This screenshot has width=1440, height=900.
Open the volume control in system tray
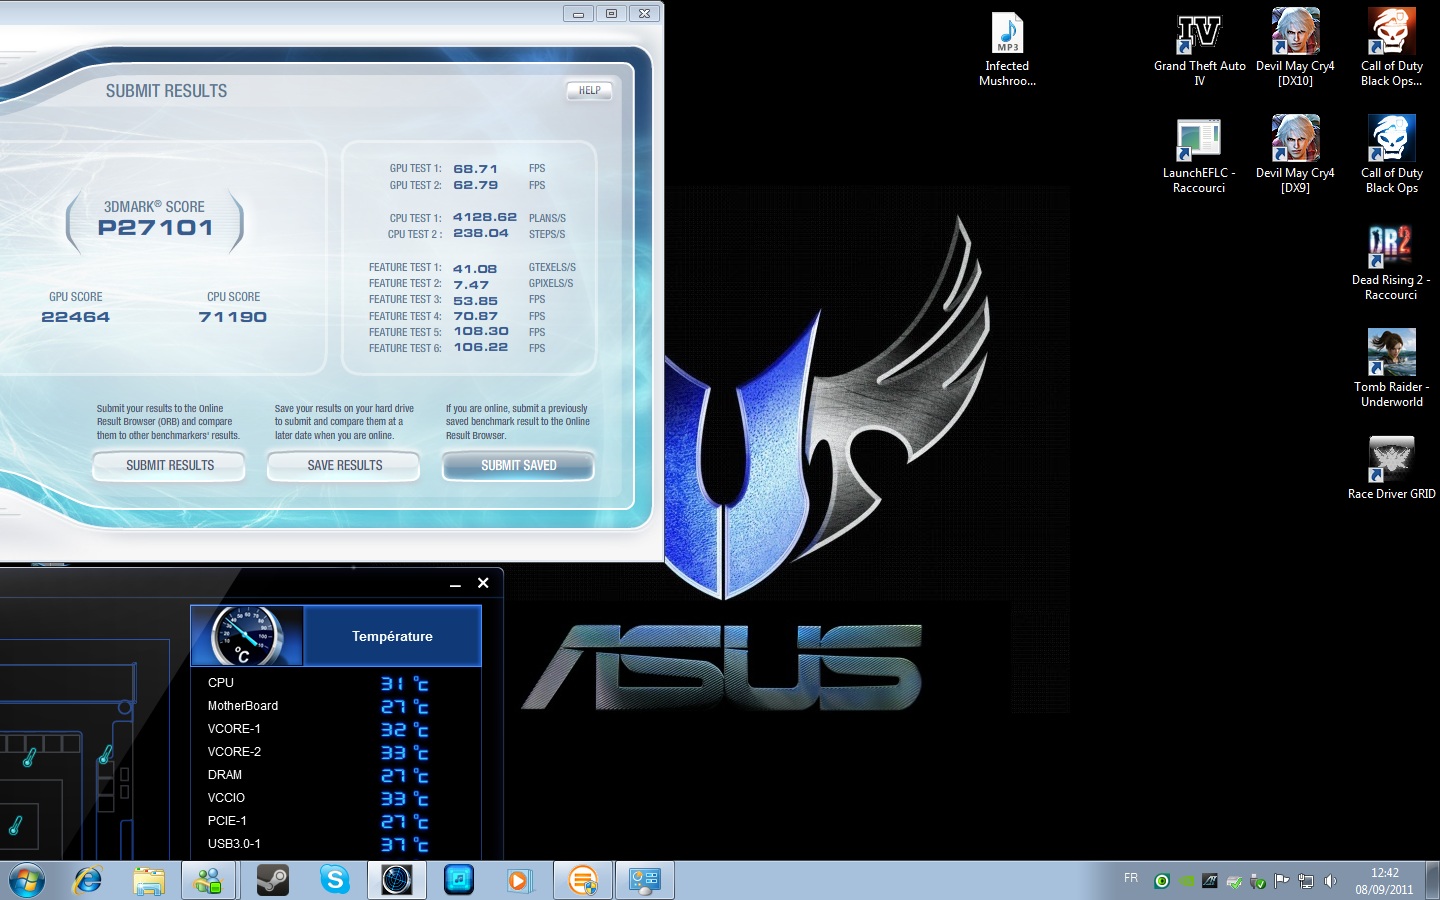point(1330,881)
